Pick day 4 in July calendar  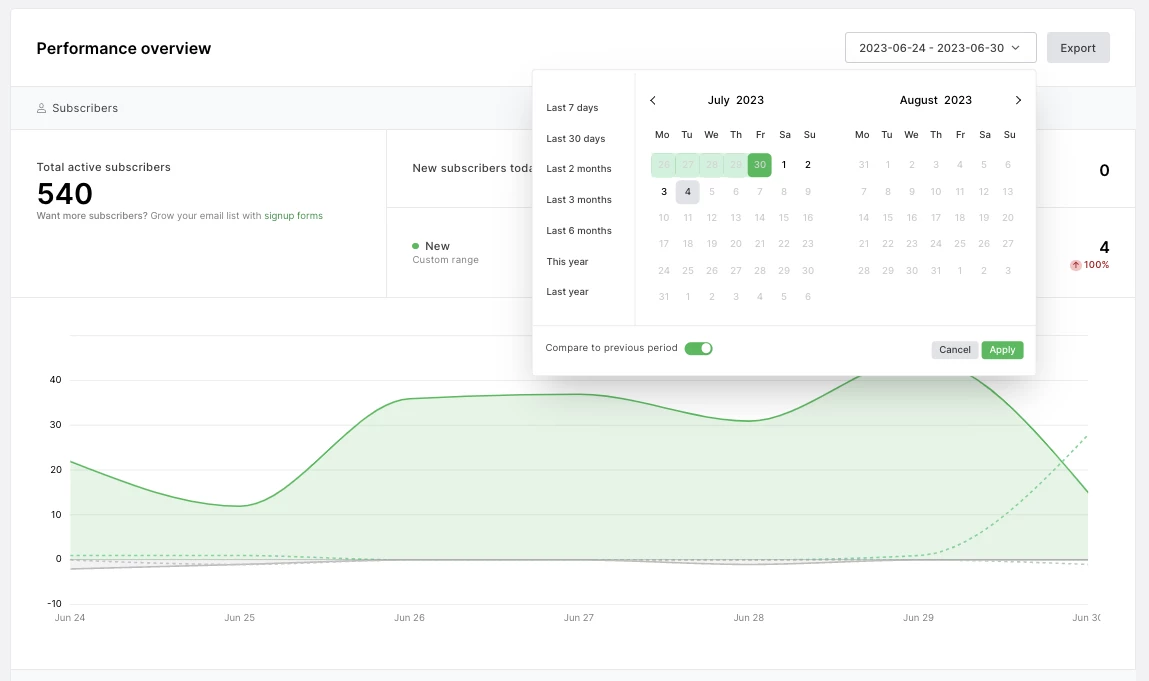688,192
